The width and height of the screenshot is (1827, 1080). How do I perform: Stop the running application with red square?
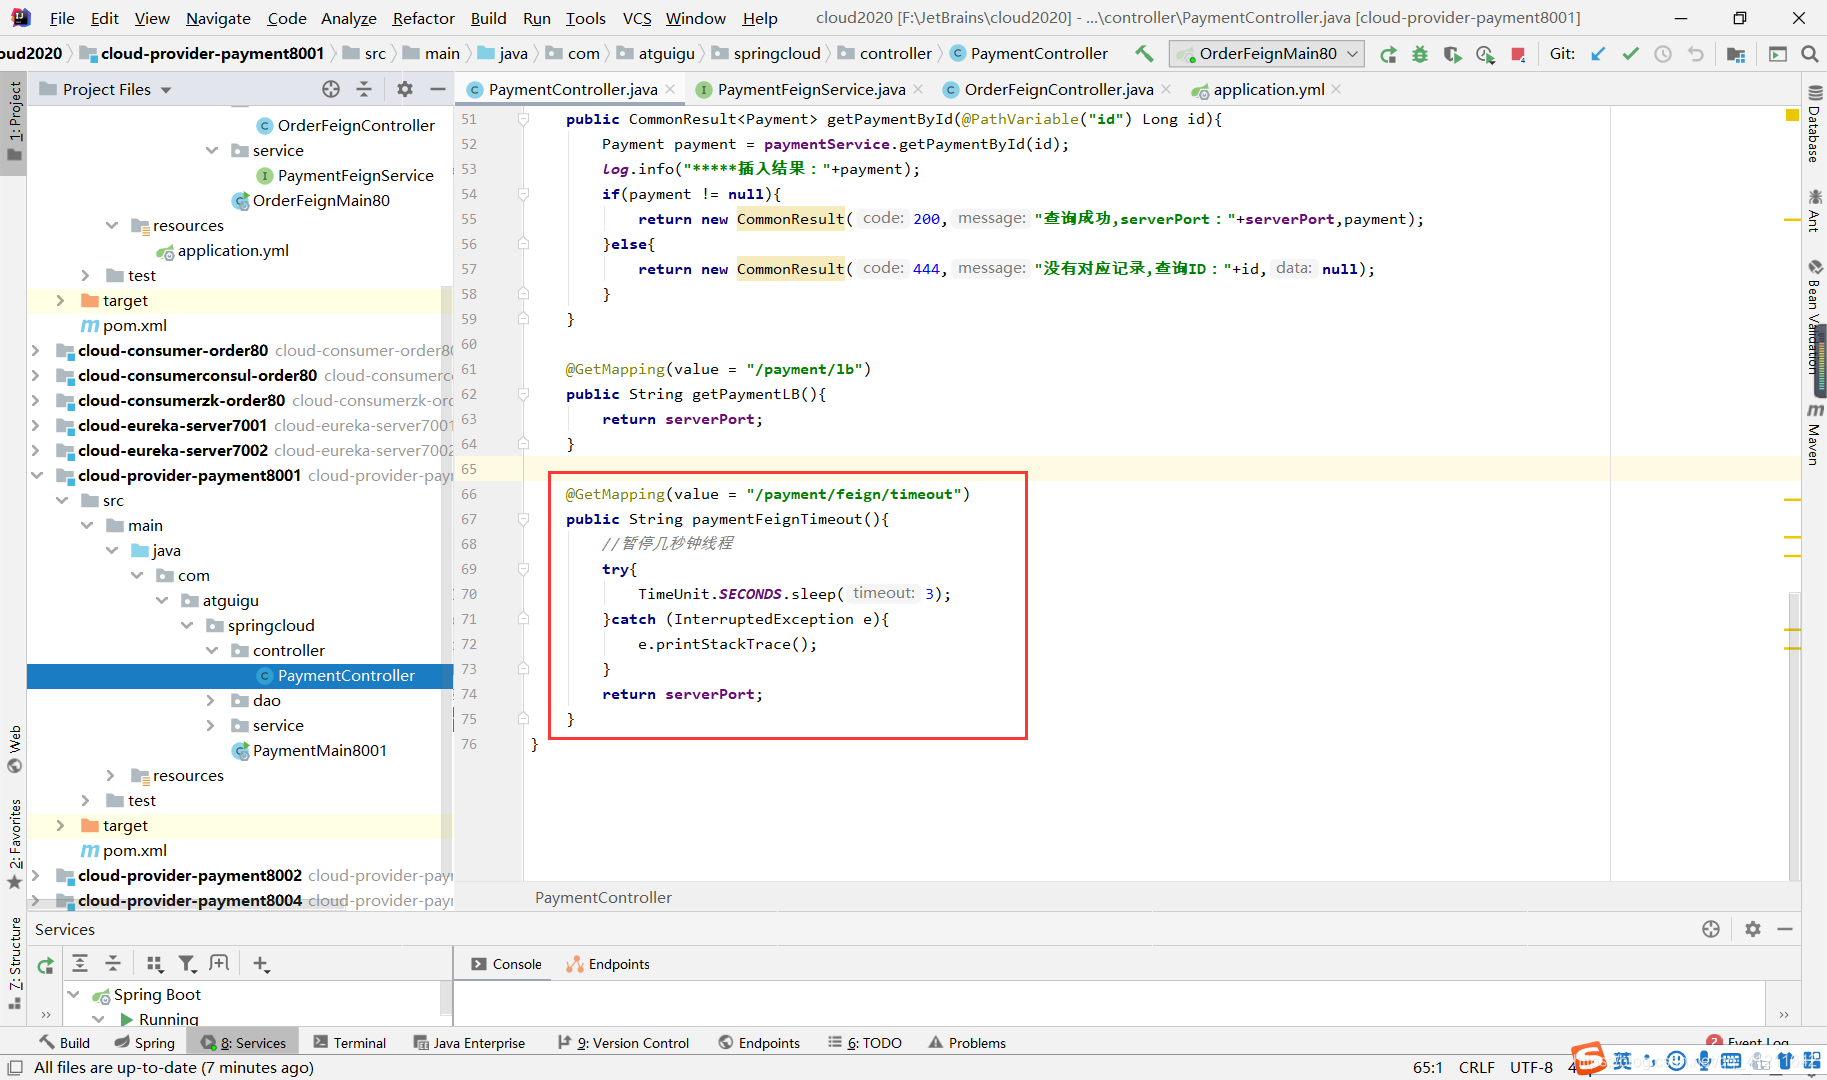1518,54
